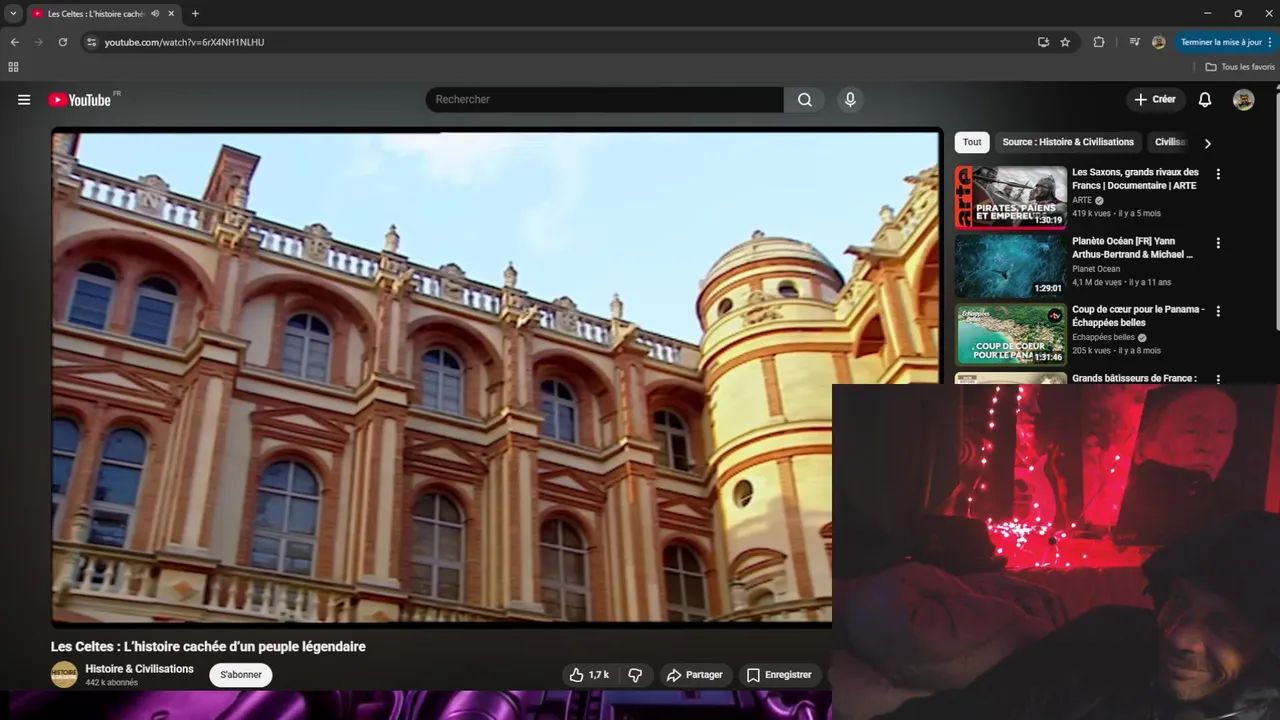The width and height of the screenshot is (1280, 720).
Task: Click the Partager button
Action: pos(694,675)
